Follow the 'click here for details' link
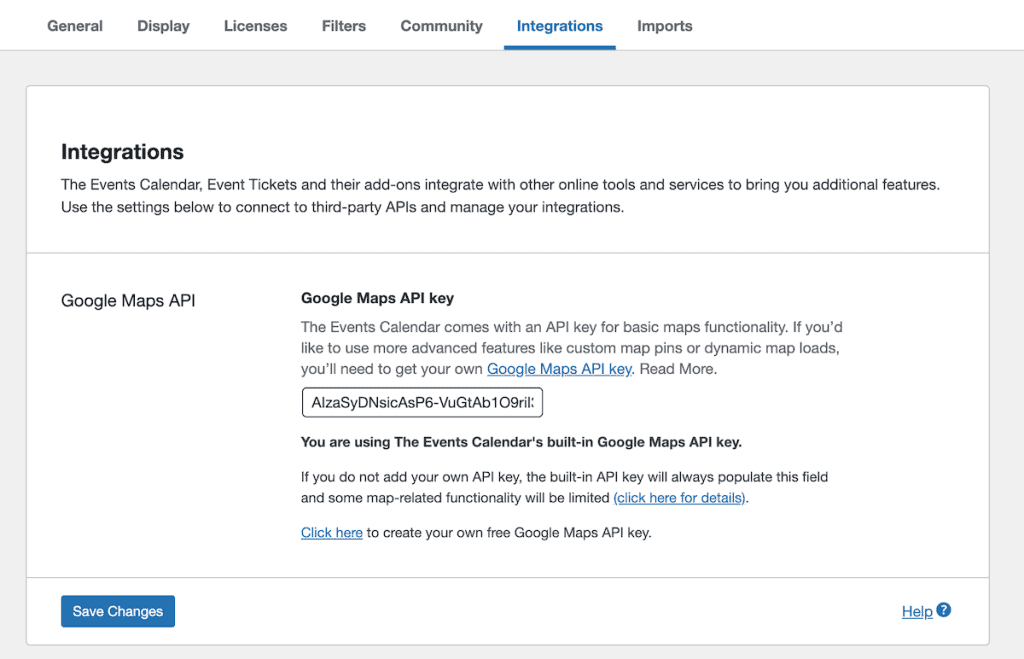This screenshot has height=659, width=1024. click(x=679, y=498)
